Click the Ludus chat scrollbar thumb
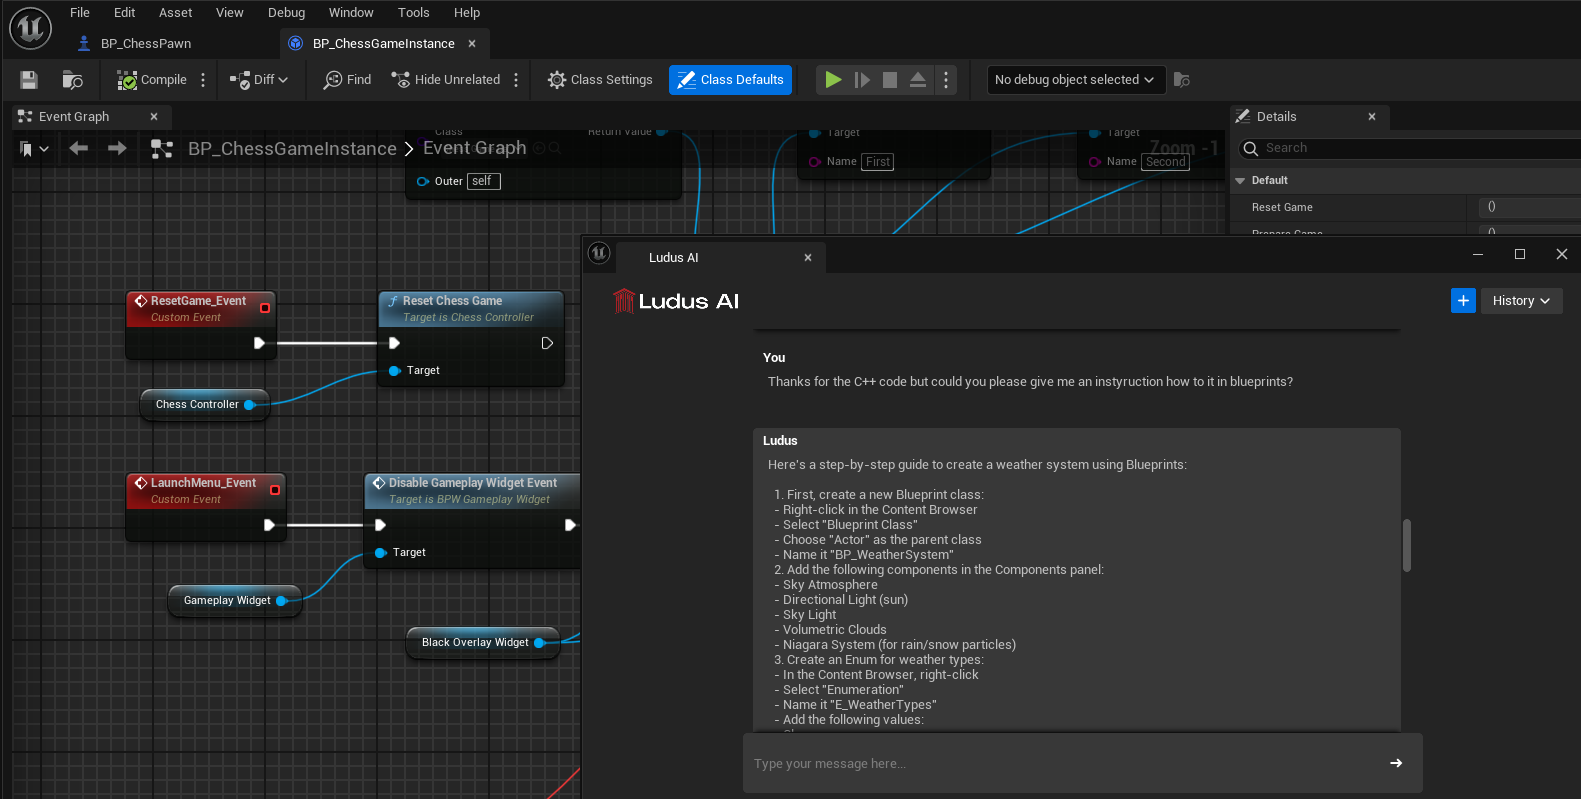Viewport: 1581px width, 799px height. pyautogui.click(x=1407, y=545)
